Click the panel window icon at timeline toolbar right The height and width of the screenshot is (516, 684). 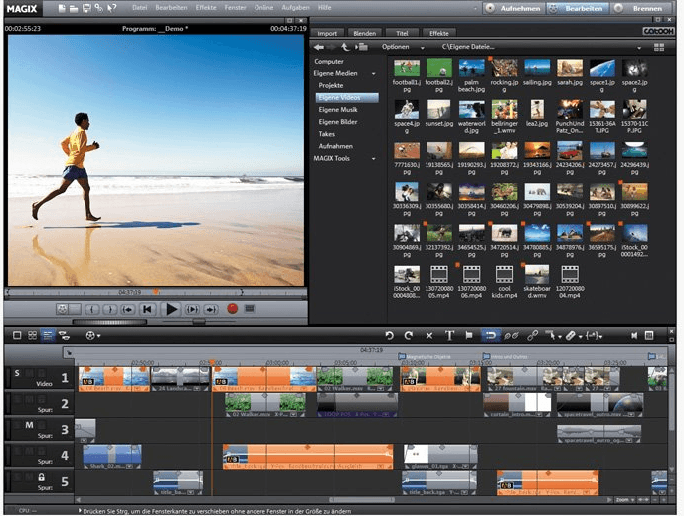tap(649, 335)
